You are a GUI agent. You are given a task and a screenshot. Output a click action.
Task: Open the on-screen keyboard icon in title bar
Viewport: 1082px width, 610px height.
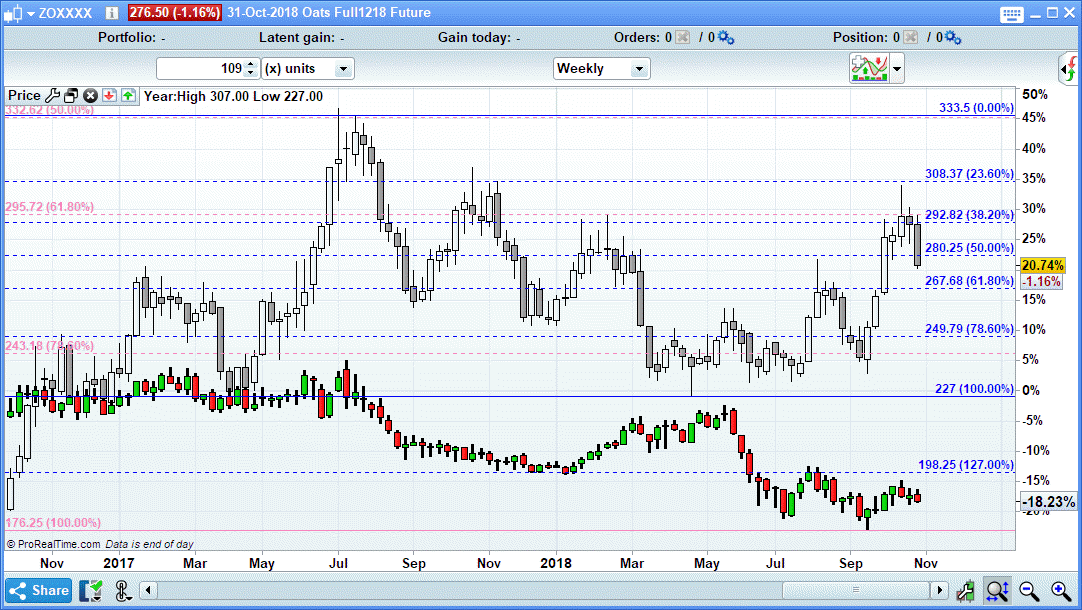coord(1012,14)
